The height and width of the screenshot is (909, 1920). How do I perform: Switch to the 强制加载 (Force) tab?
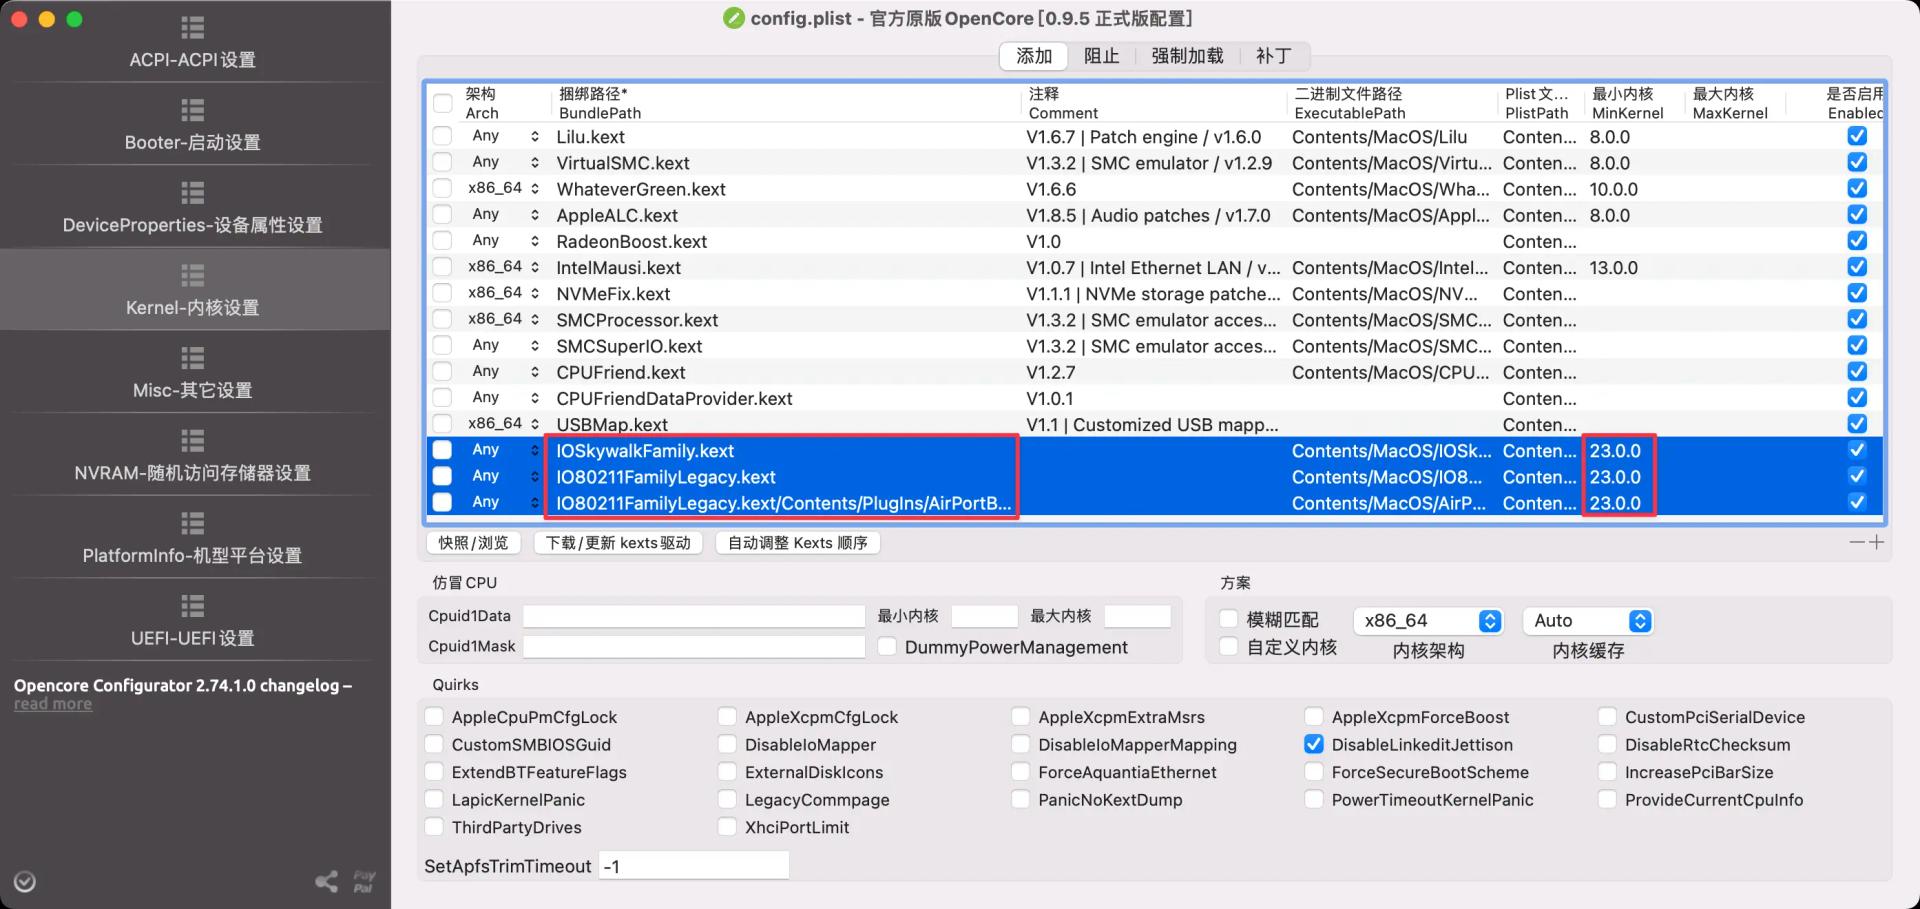click(1187, 56)
